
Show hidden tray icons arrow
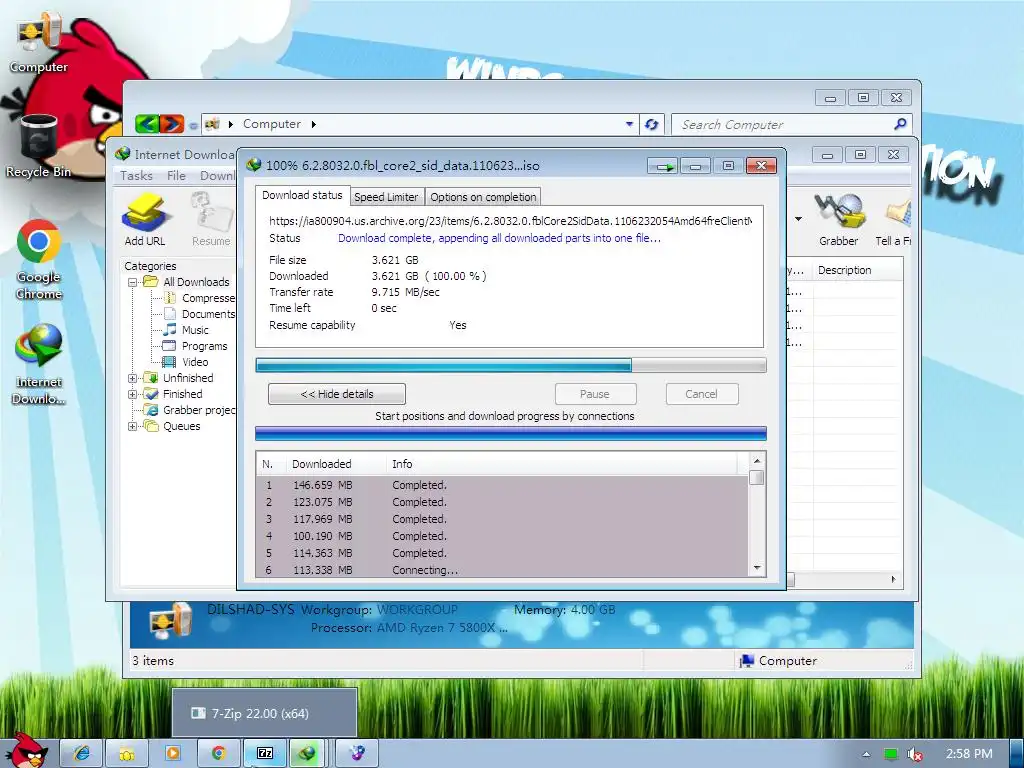pos(866,754)
